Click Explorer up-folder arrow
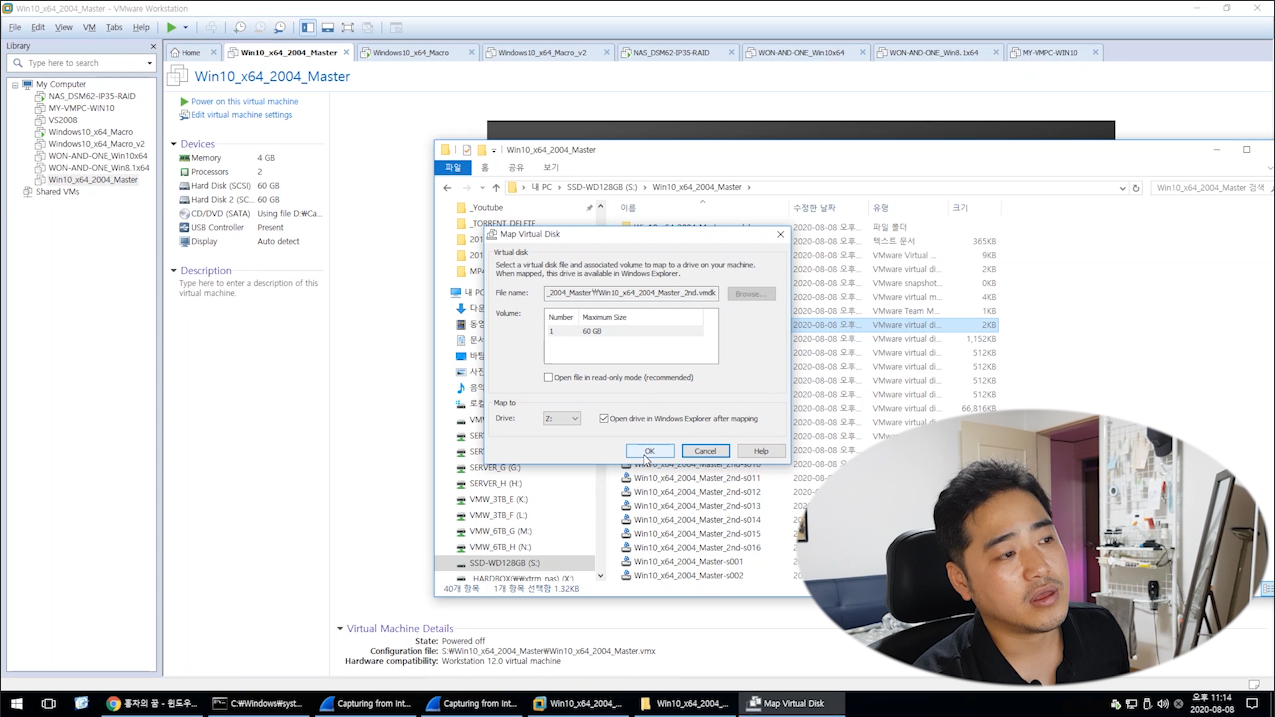The height and width of the screenshot is (717, 1275). tap(496, 188)
